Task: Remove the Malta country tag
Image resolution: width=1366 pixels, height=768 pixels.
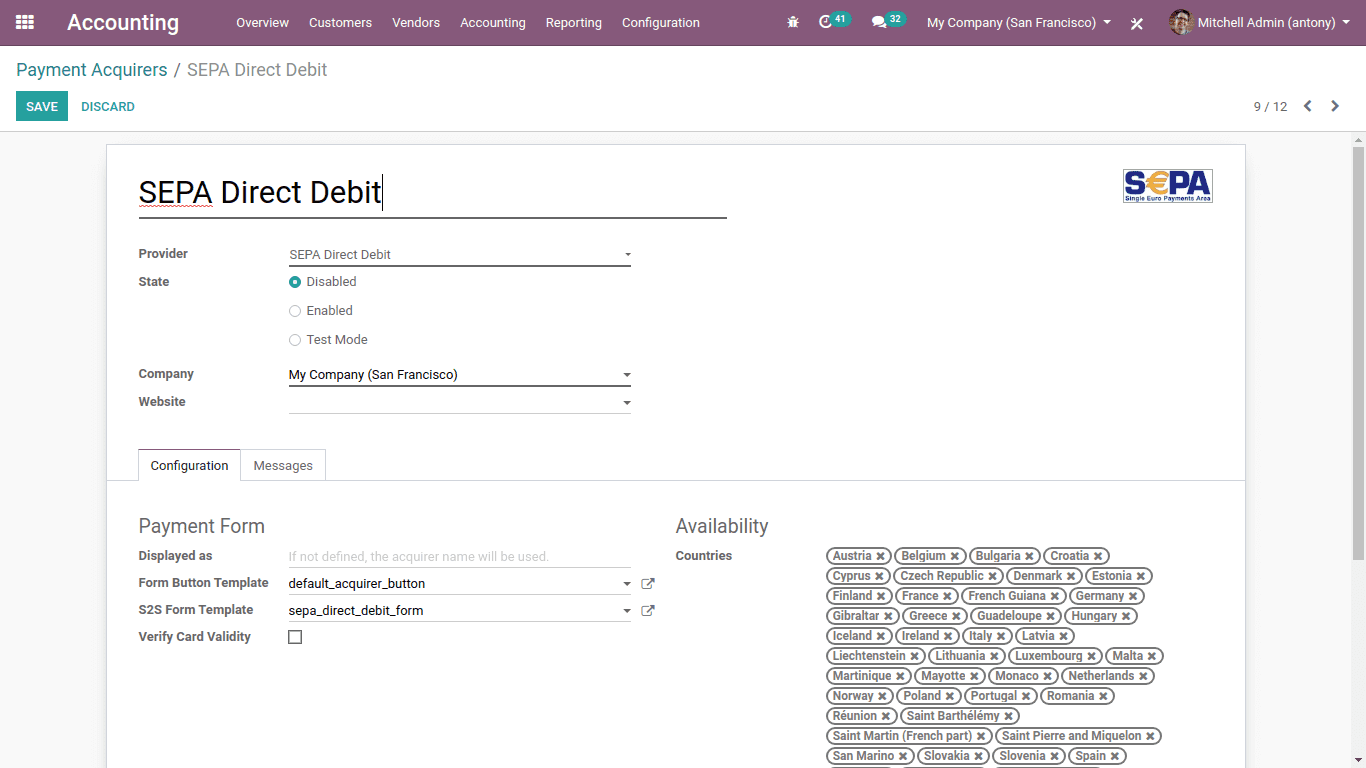Action: pyautogui.click(x=1152, y=656)
